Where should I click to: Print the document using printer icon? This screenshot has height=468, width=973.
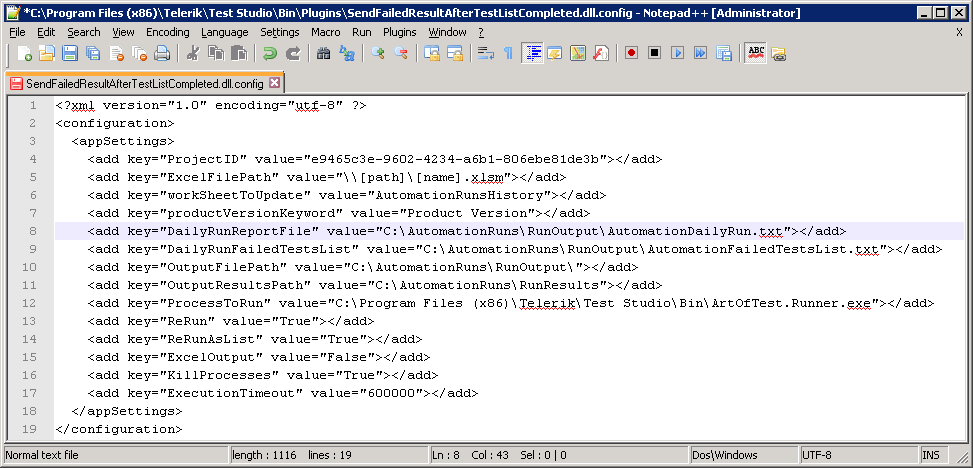click(x=162, y=53)
